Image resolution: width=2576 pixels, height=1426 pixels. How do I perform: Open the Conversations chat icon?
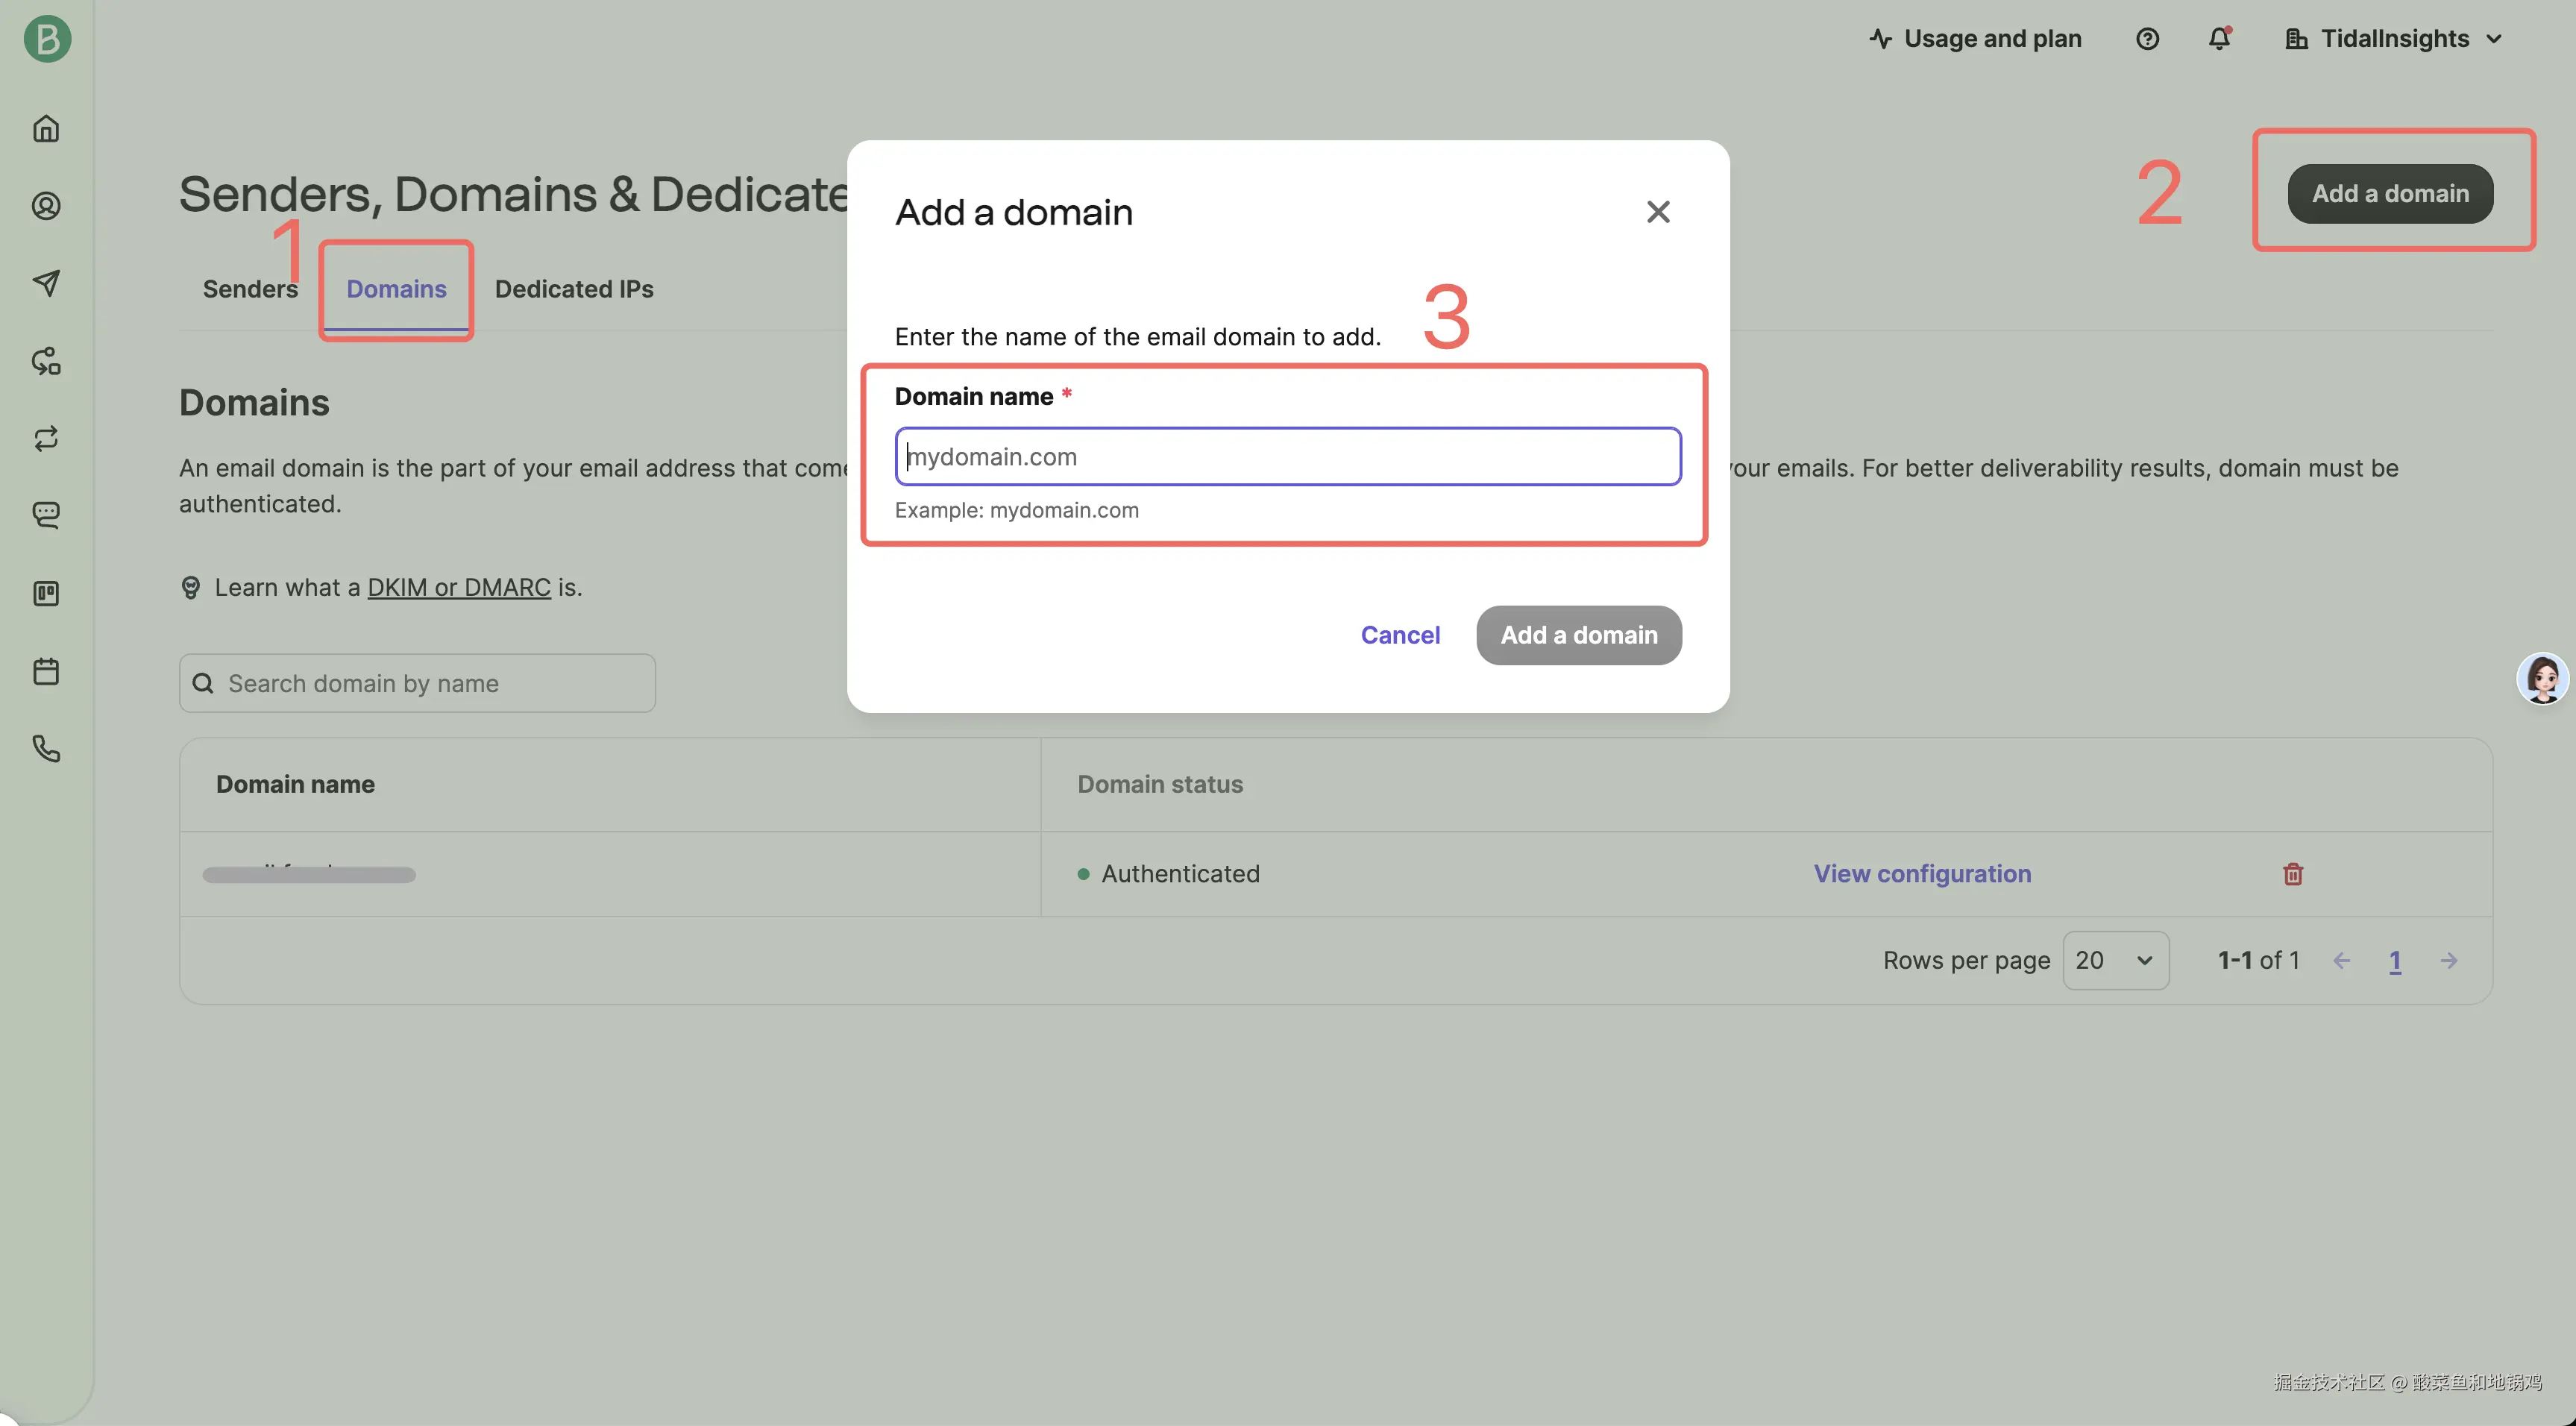coord(46,515)
